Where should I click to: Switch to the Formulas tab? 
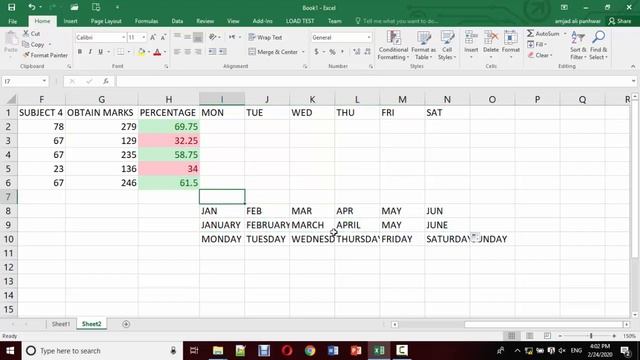[146, 21]
